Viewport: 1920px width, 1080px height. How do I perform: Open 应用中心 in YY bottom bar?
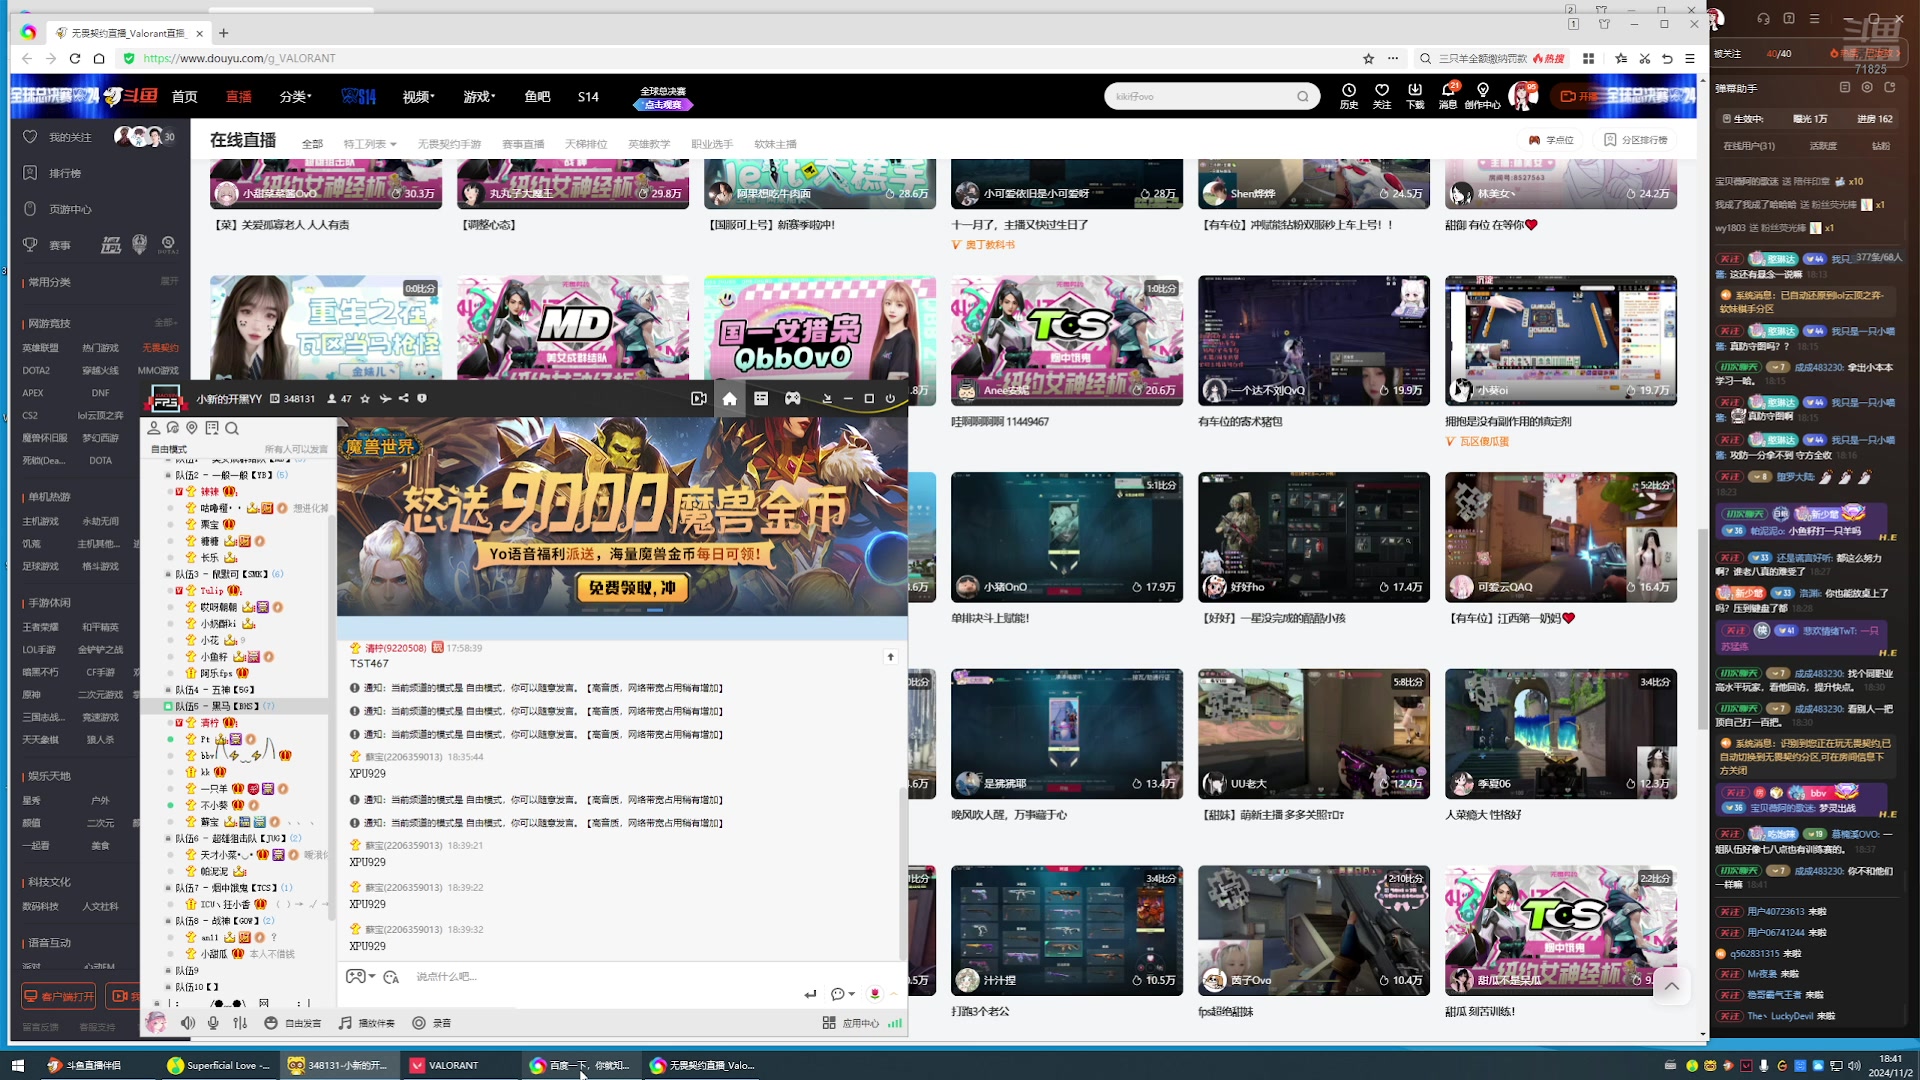[851, 1023]
